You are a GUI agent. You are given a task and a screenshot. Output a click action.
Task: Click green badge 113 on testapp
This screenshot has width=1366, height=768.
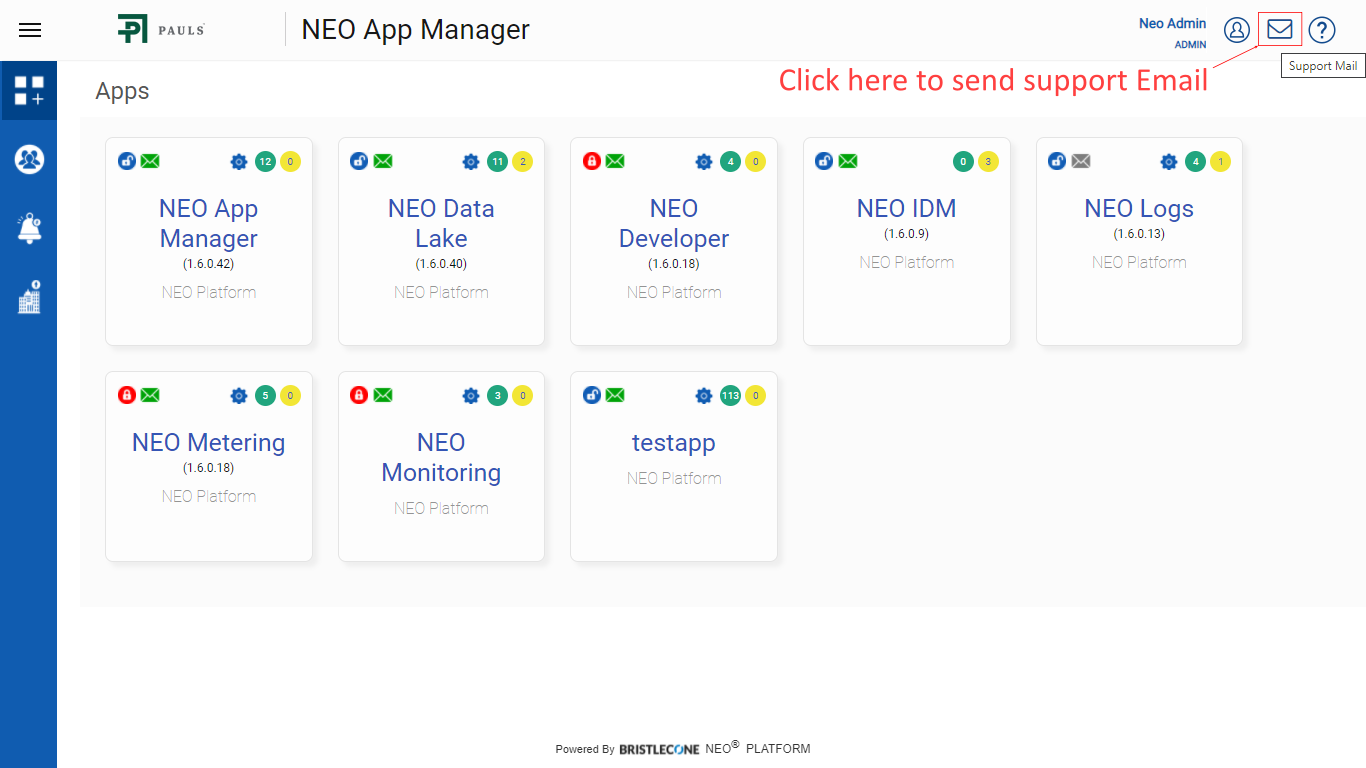pyautogui.click(x=730, y=396)
